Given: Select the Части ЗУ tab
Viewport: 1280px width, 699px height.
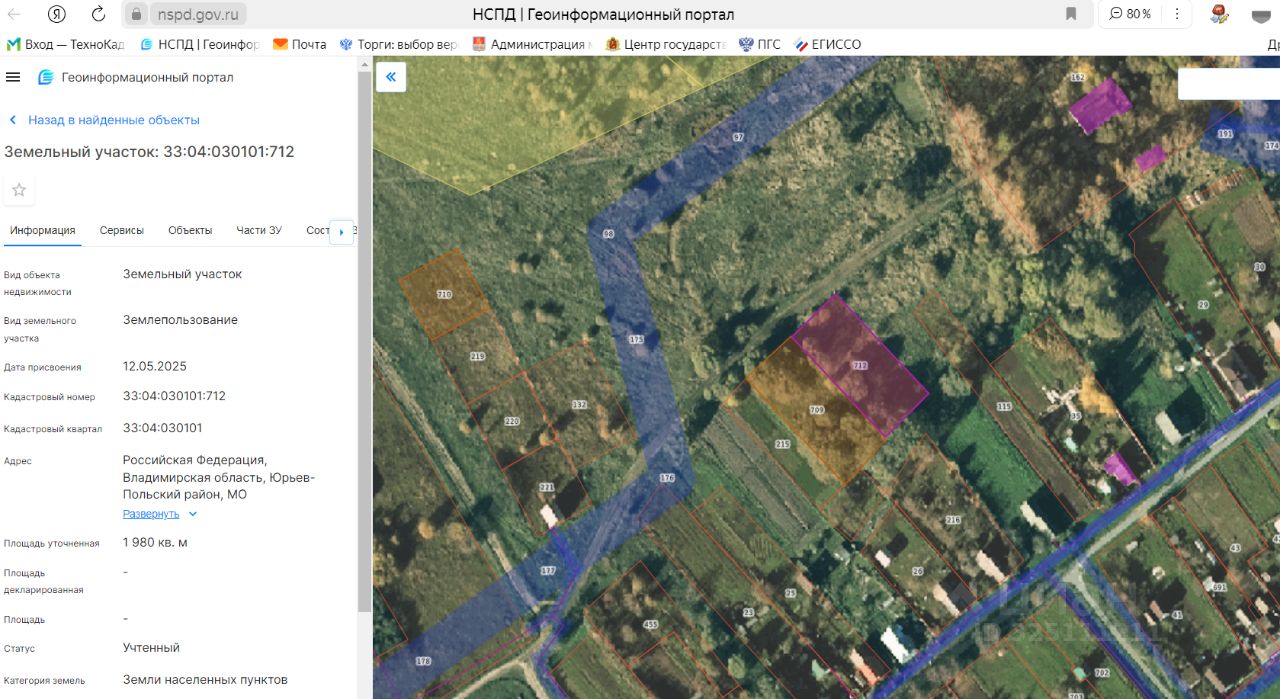Looking at the screenshot, I should coord(259,230).
